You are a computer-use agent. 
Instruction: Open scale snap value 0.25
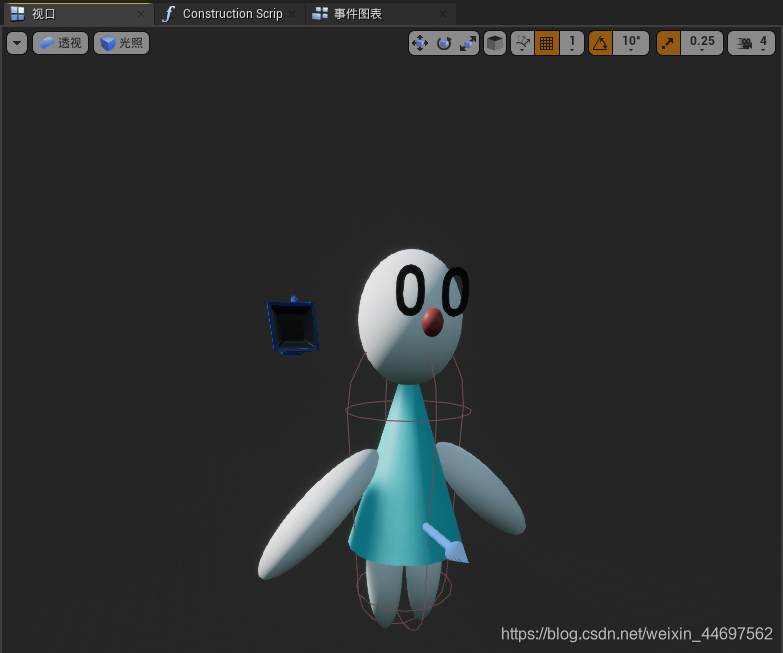click(x=702, y=43)
